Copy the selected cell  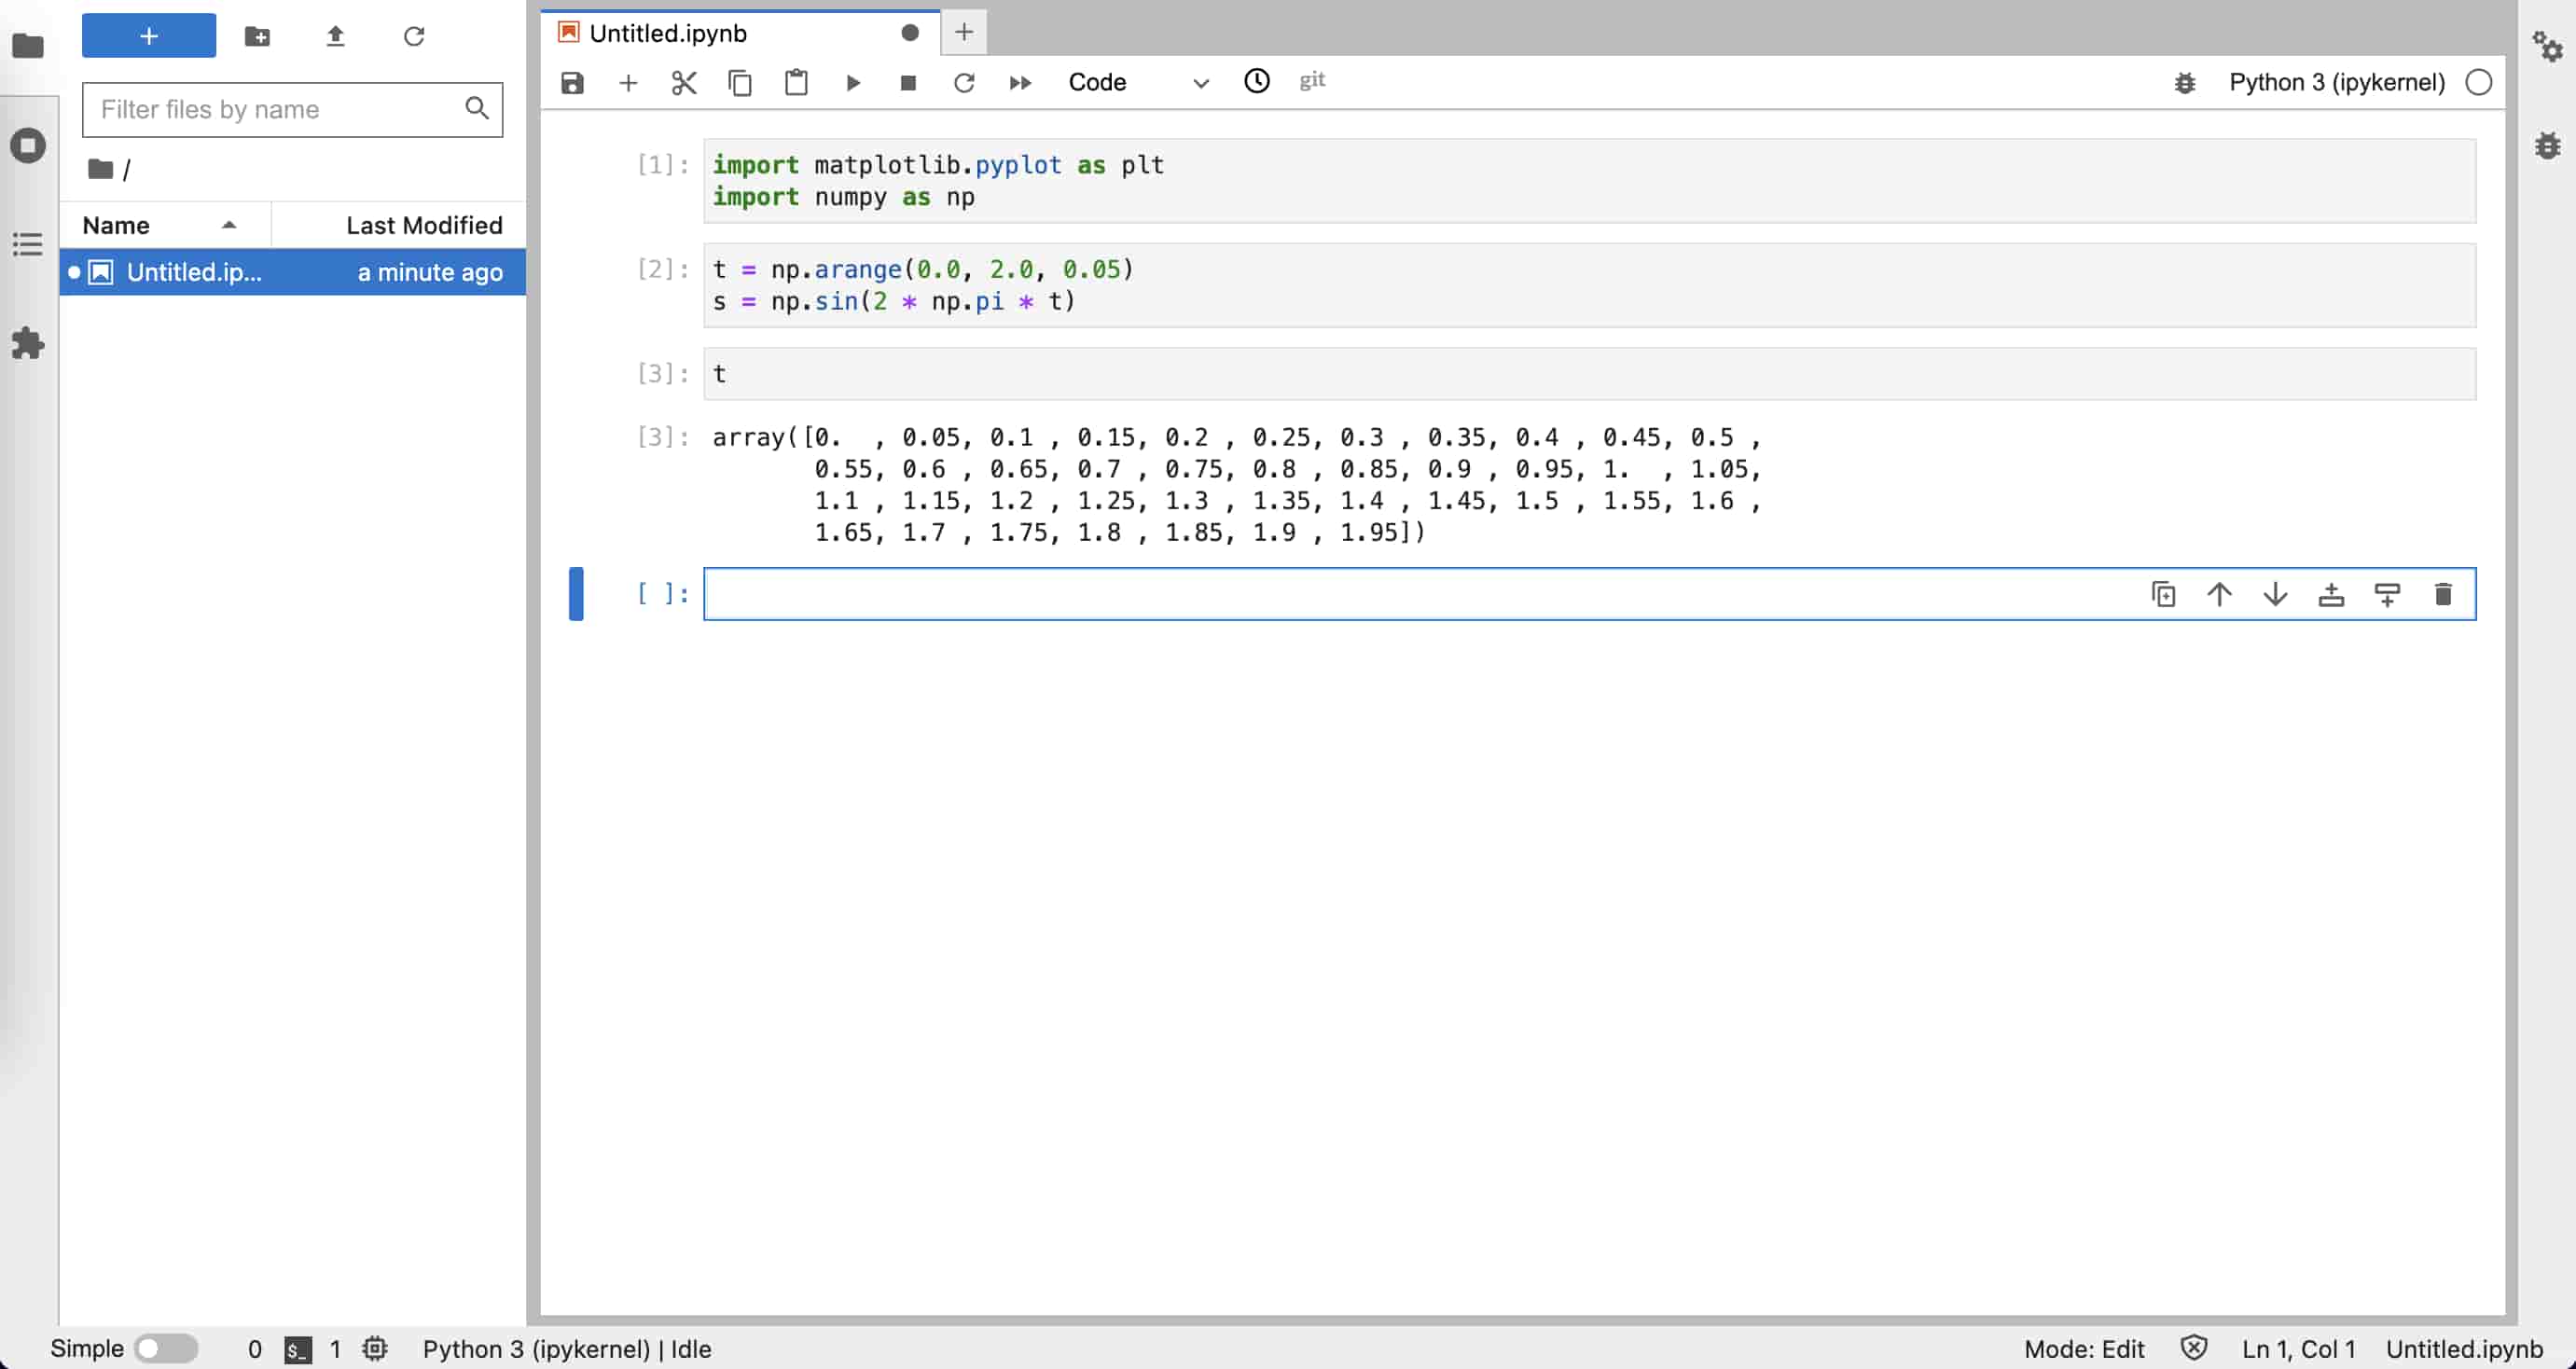coord(740,82)
